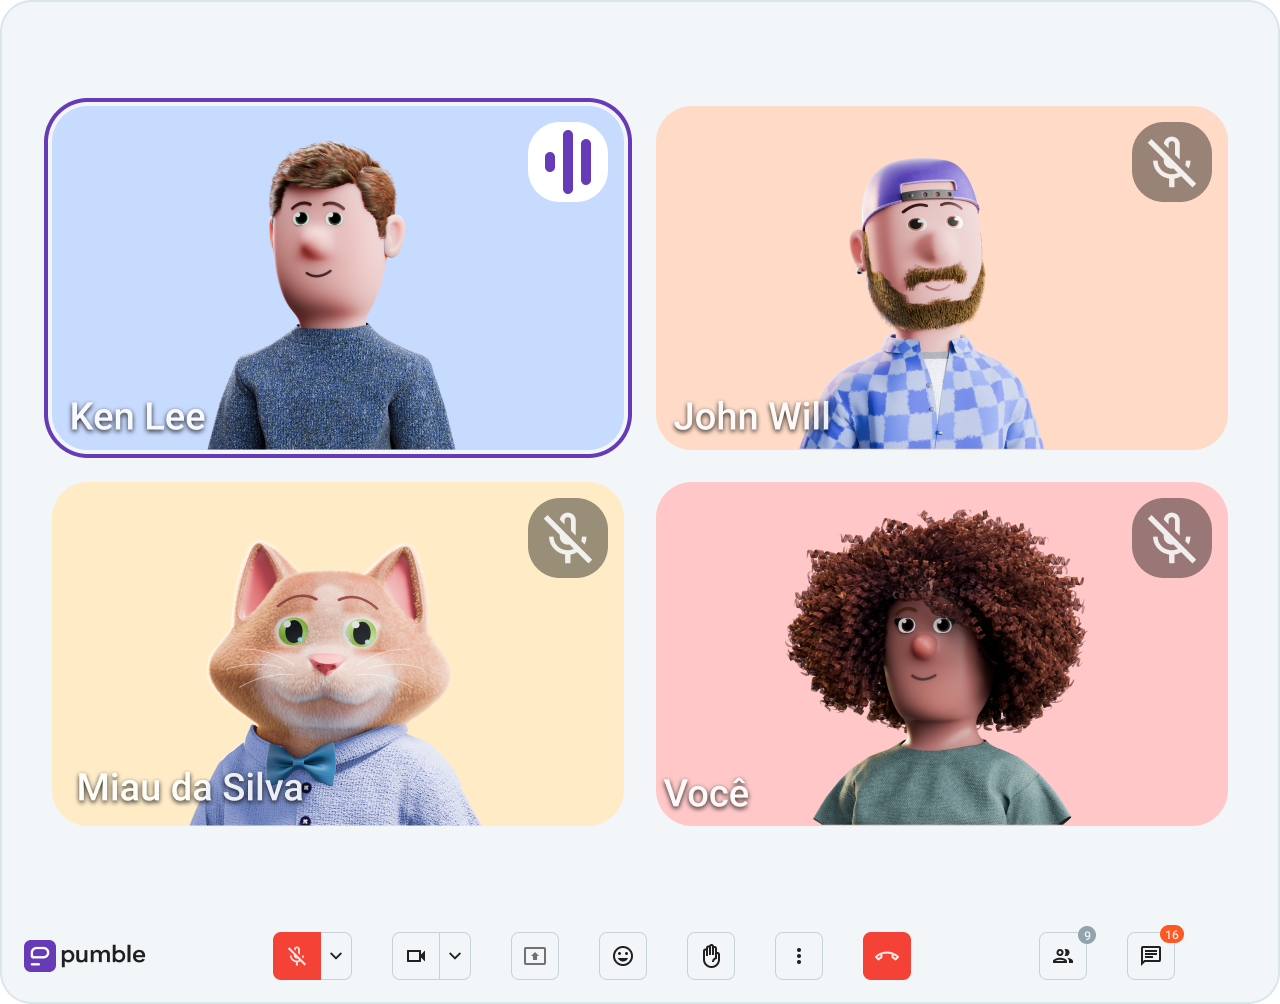The height and width of the screenshot is (1004, 1280).
Task: Click the Pumble logo
Action: coord(84,956)
